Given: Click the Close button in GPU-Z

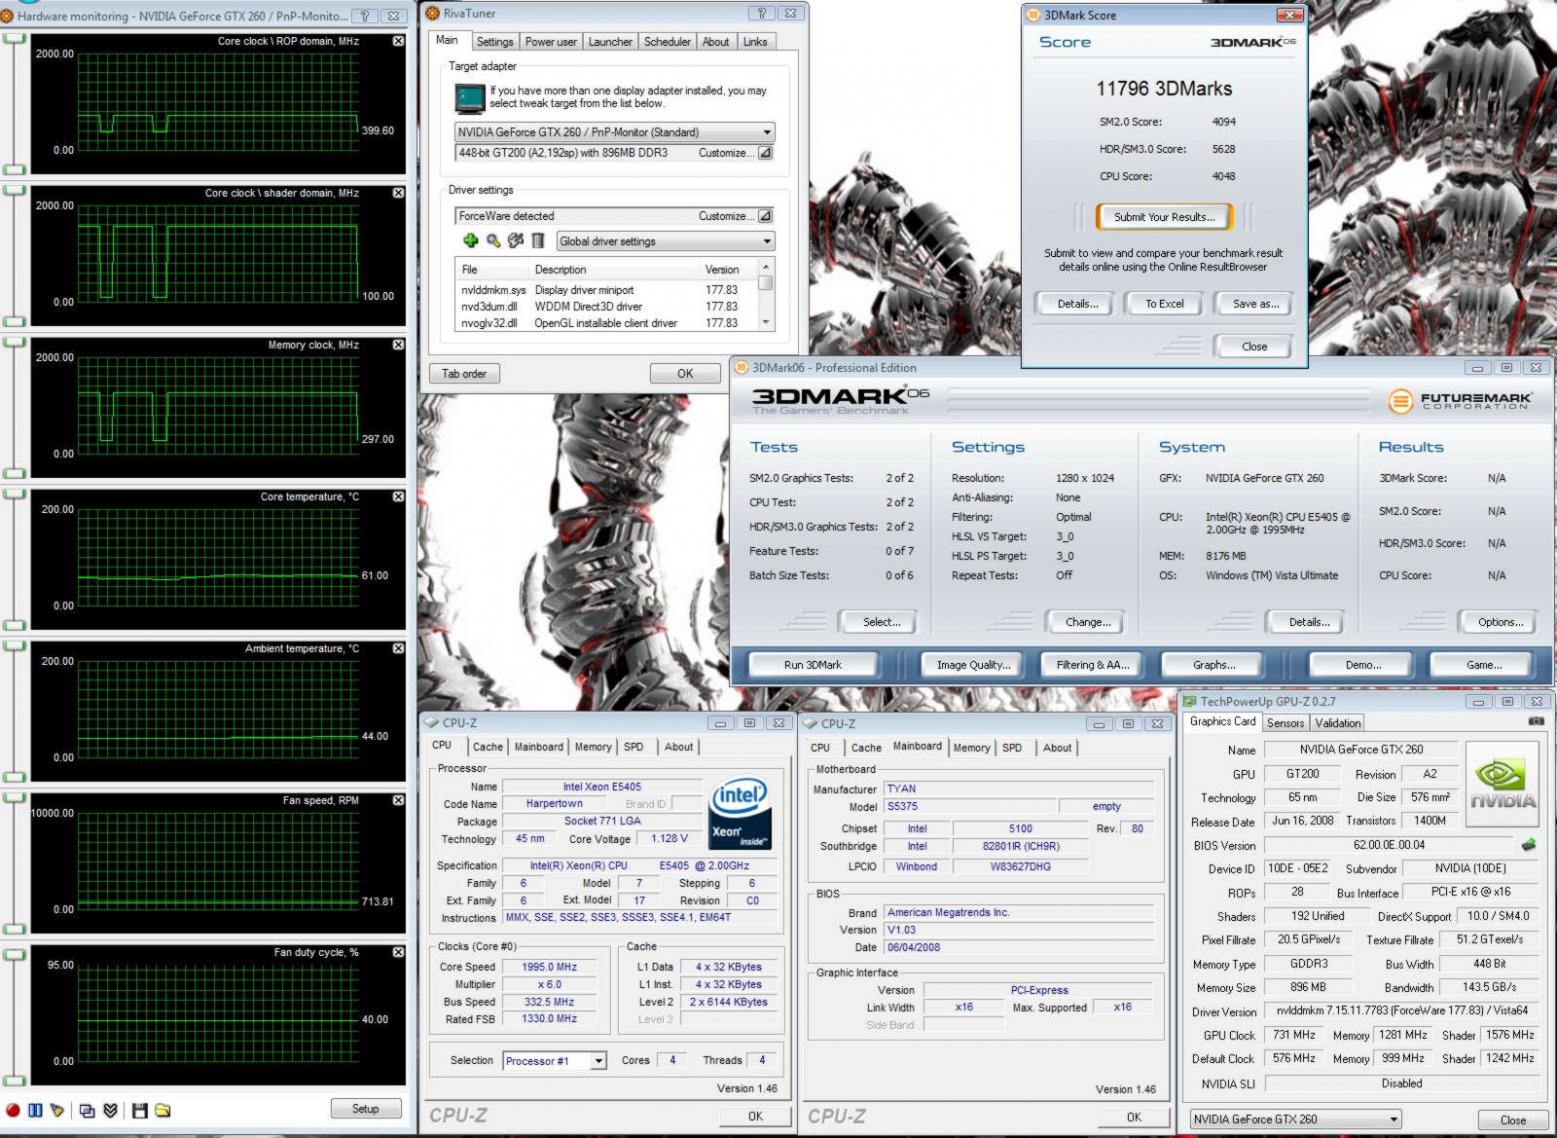Looking at the screenshot, I should (1513, 1120).
